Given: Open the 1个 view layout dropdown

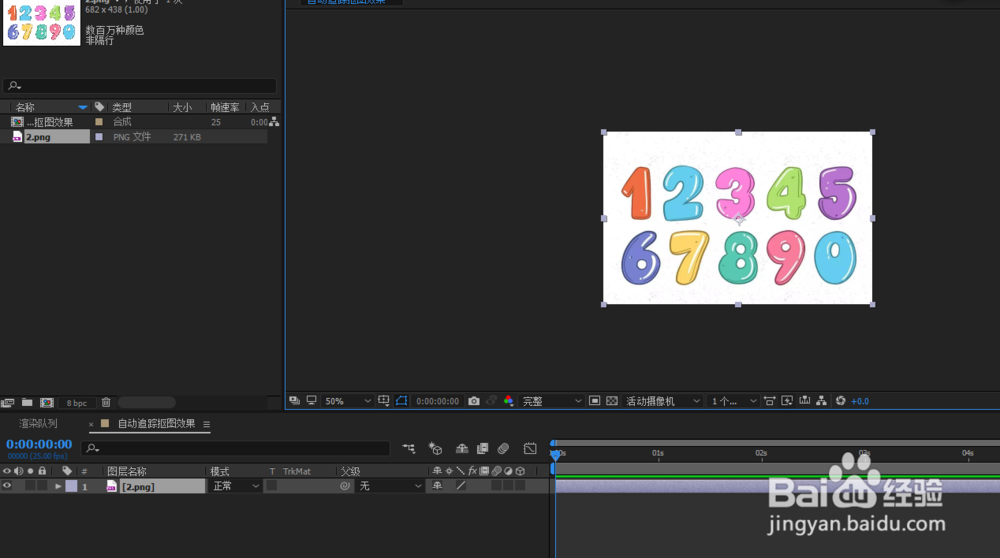Looking at the screenshot, I should pyautogui.click(x=734, y=401).
